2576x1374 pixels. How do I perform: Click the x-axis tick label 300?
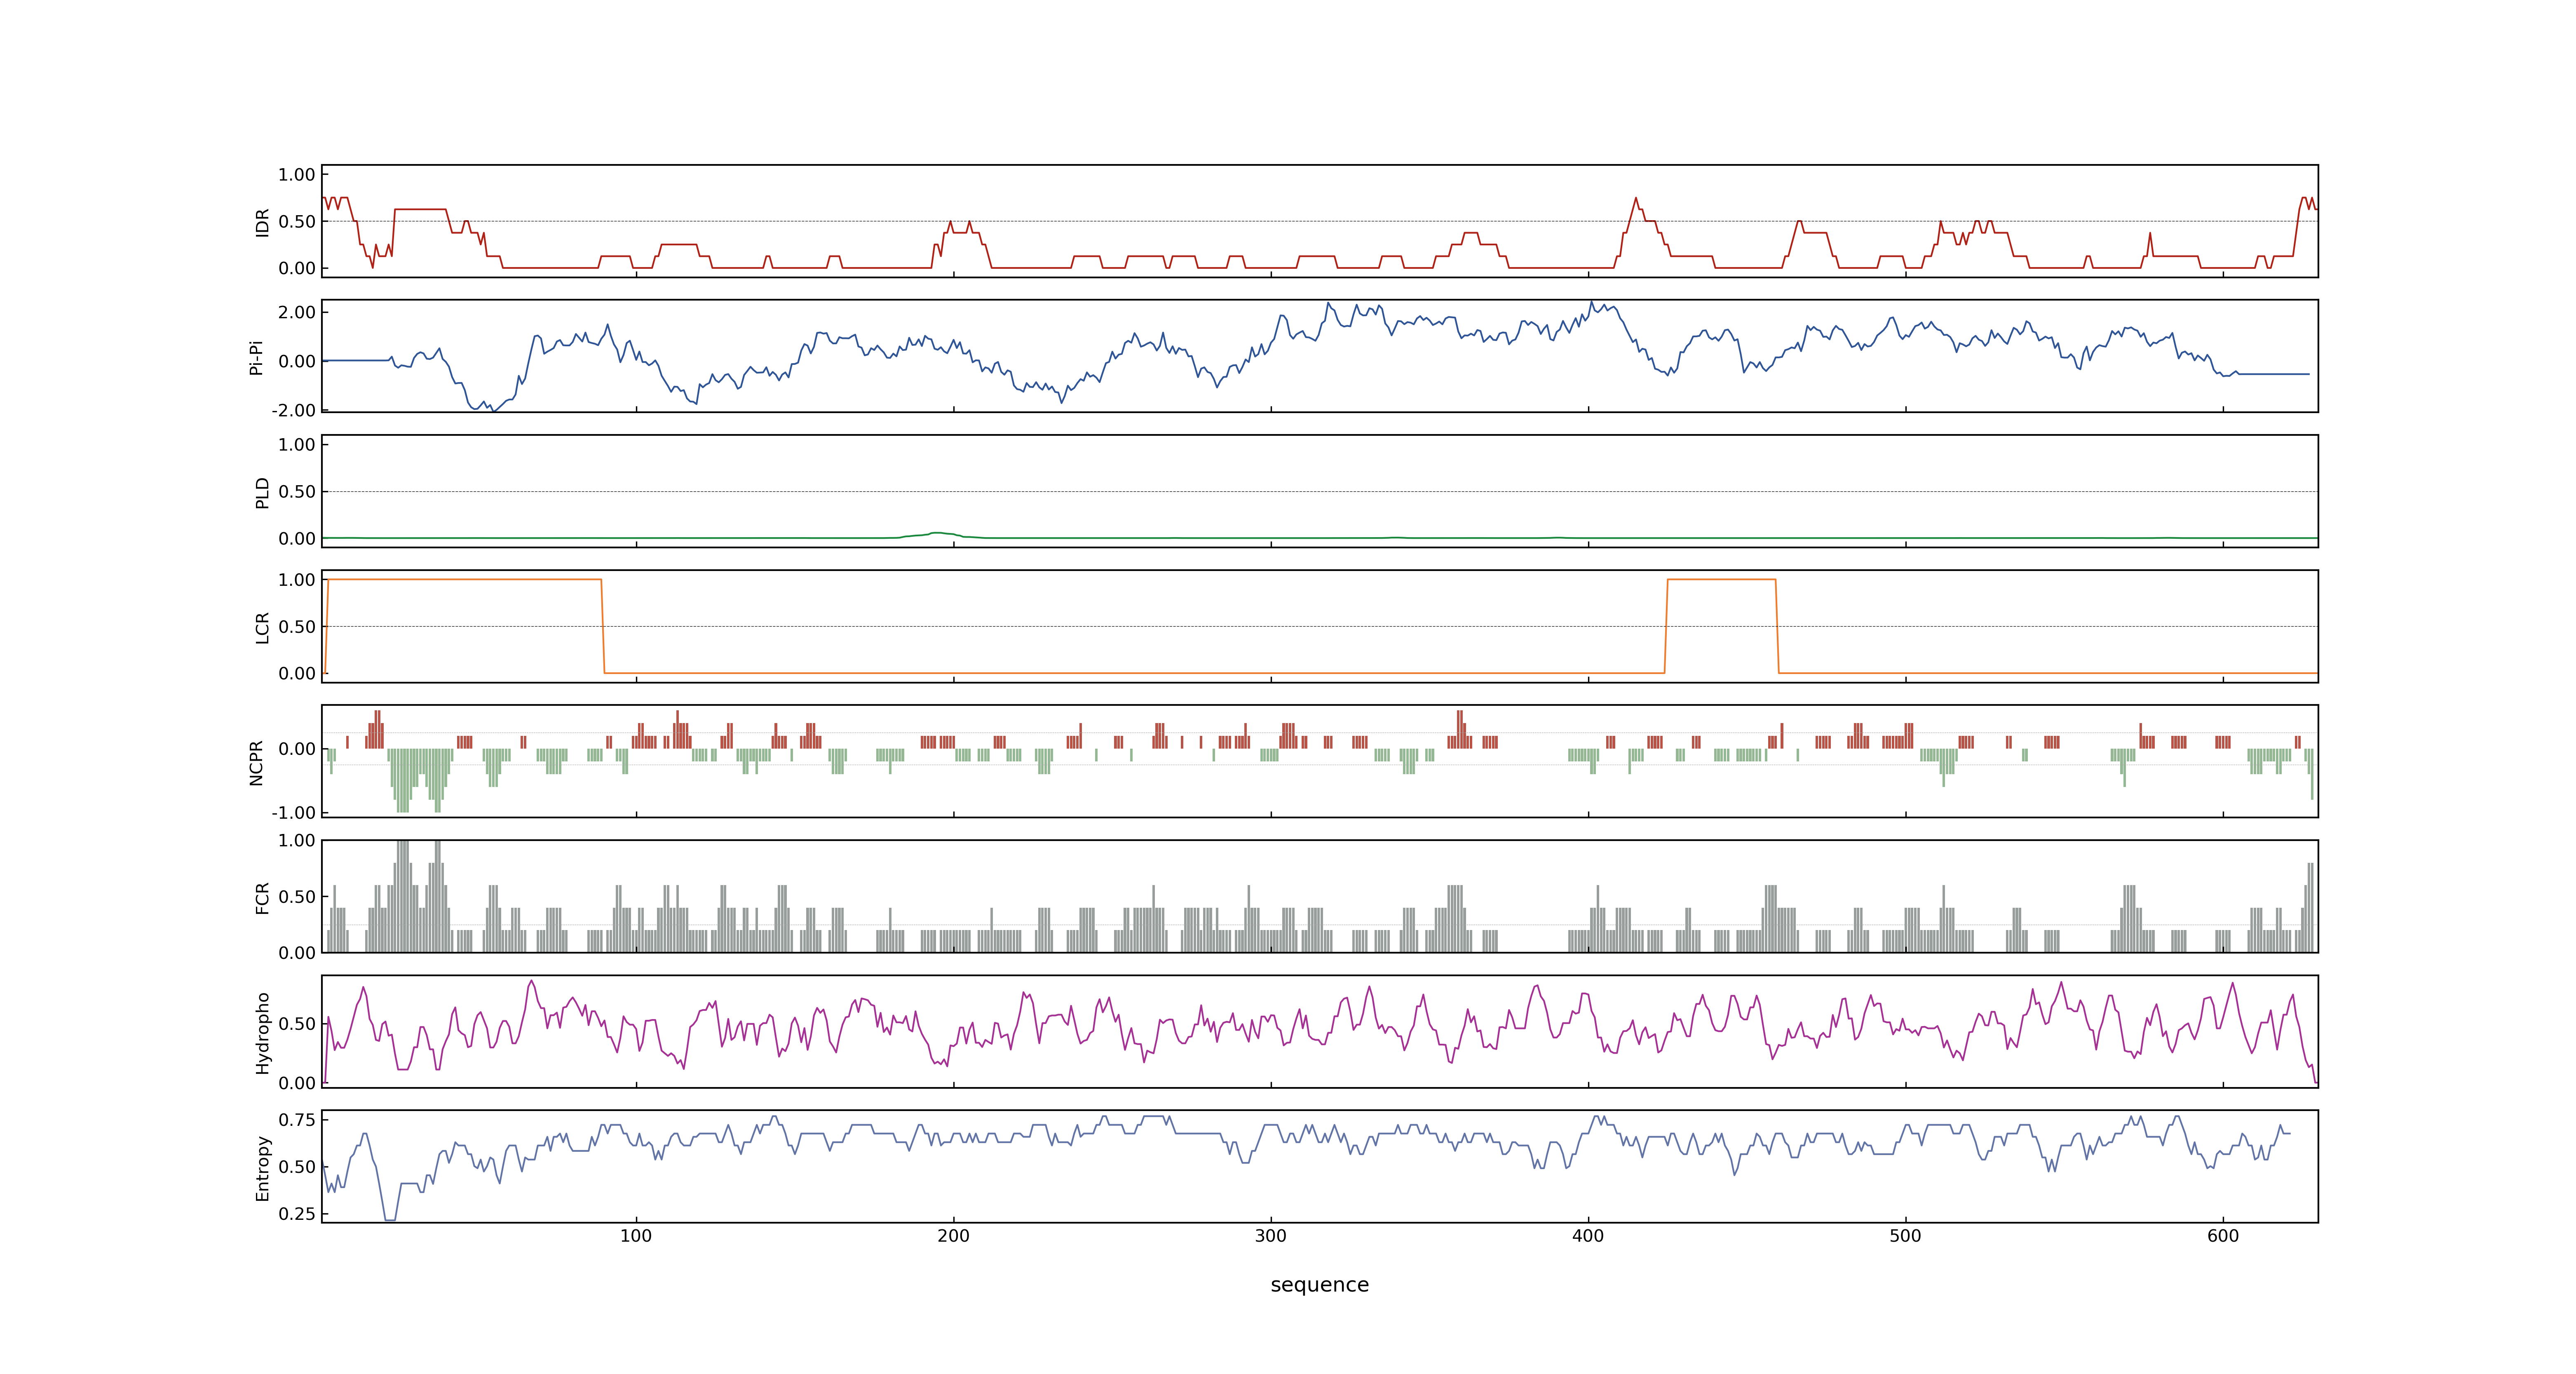(x=1271, y=1236)
